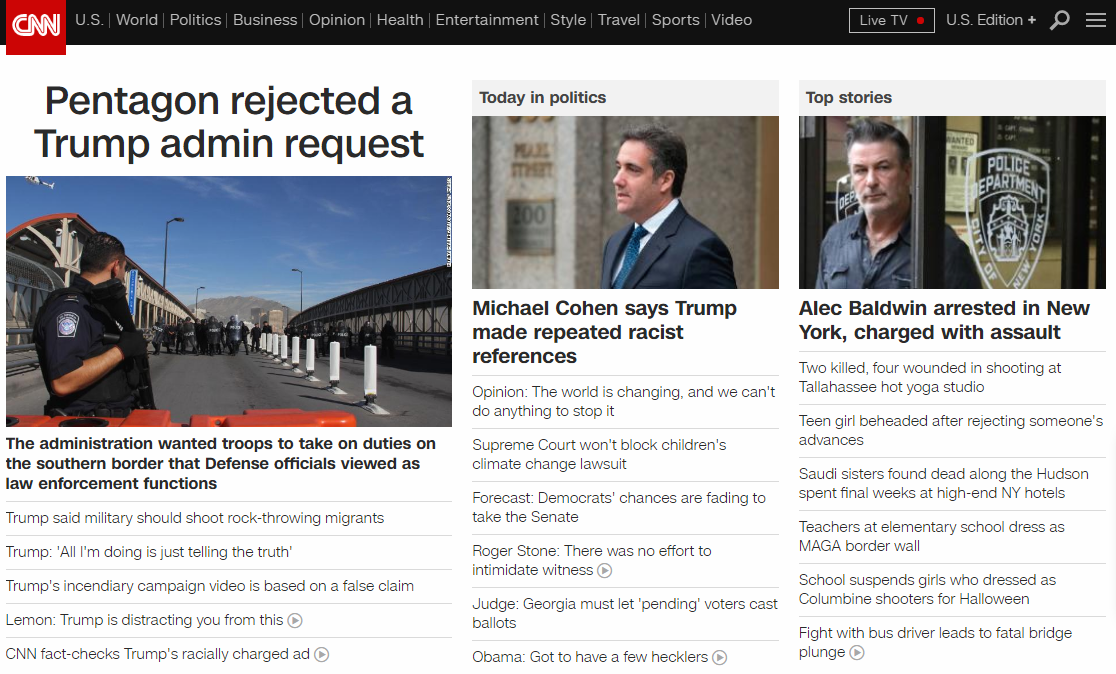
Task: Open CNN fact-checks Trump's racially charged ad
Action: [x=158, y=655]
